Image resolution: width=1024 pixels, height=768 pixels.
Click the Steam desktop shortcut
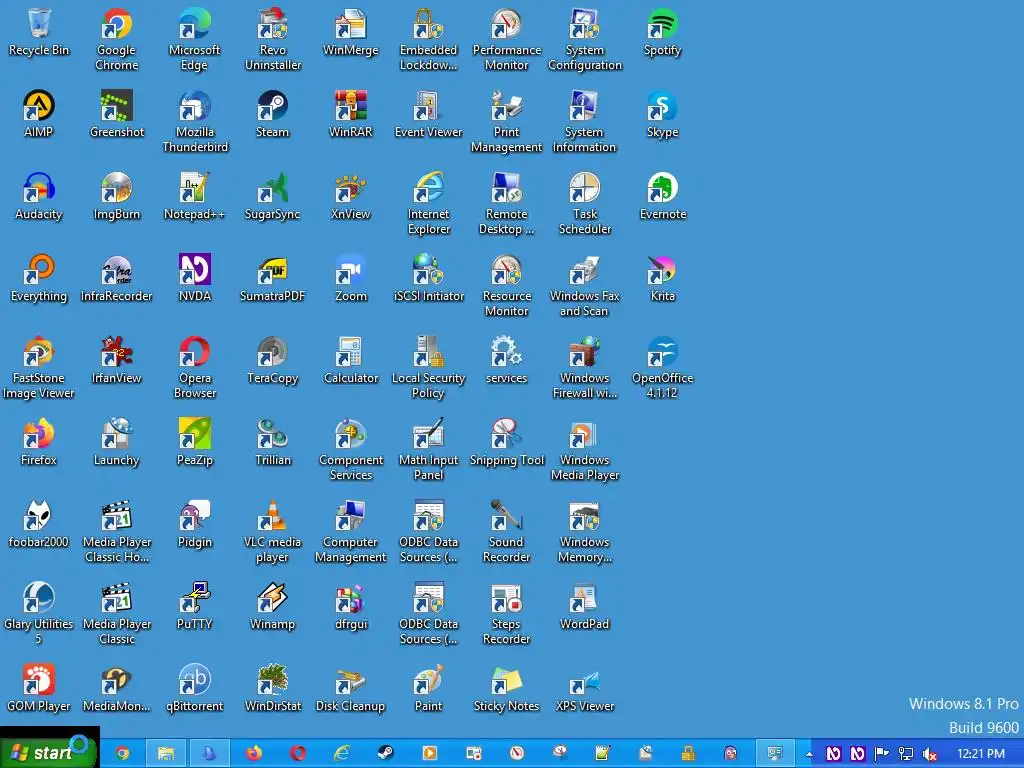(x=272, y=114)
